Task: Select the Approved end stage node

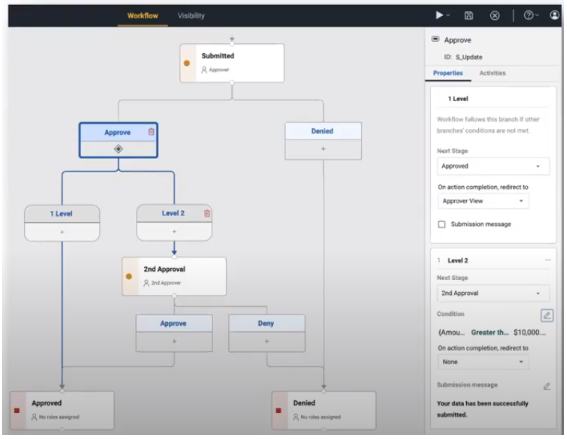Action: pyautogui.click(x=62, y=410)
